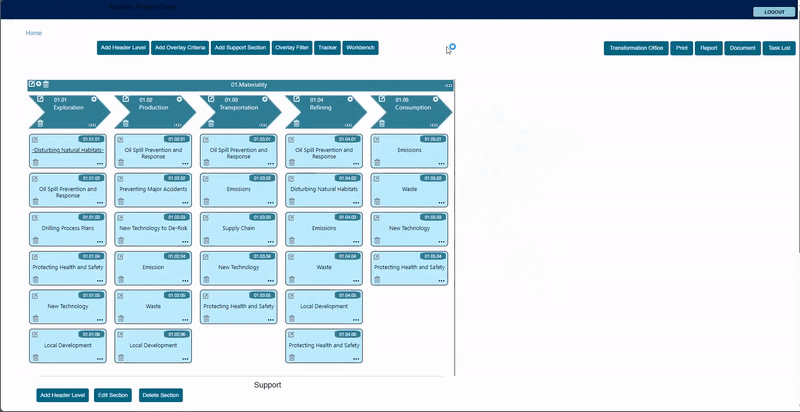Delete the 01.03 Transportation arrow

211,123
